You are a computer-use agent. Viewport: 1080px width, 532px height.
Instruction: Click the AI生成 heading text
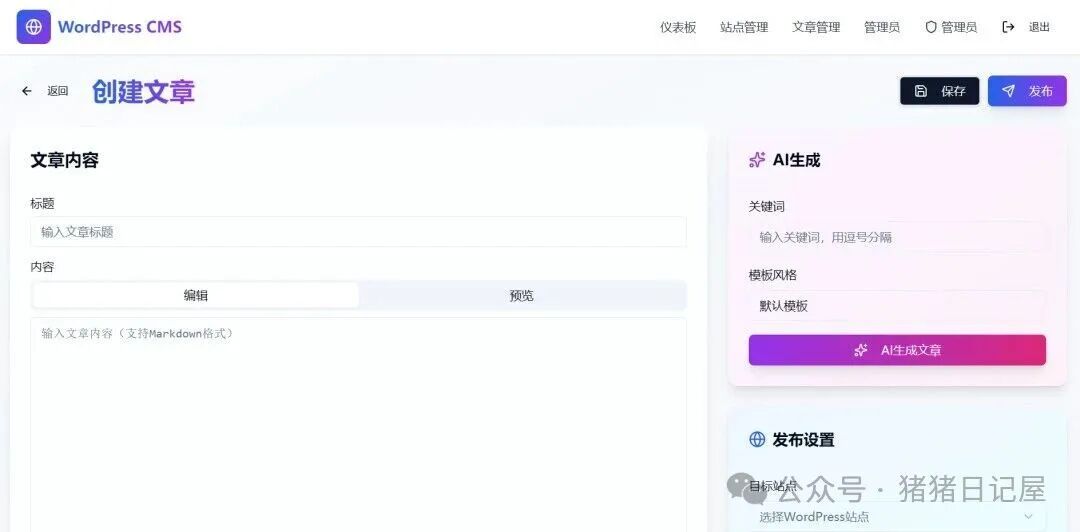coord(796,161)
